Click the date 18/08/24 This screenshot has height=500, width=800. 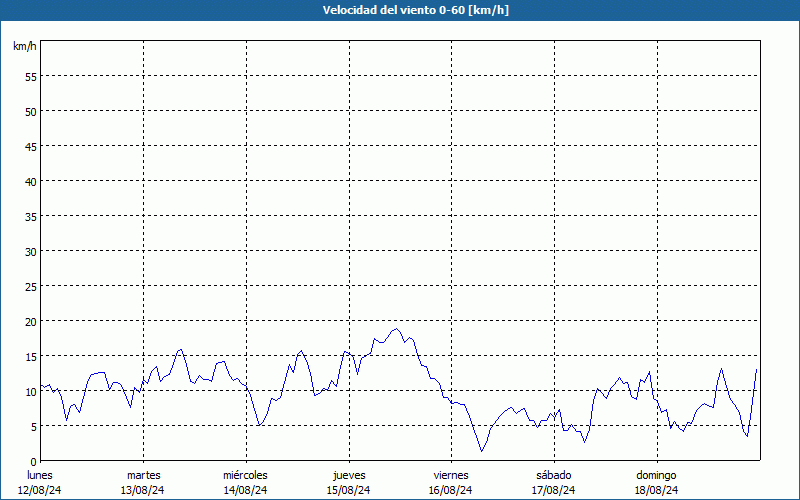[x=656, y=490]
